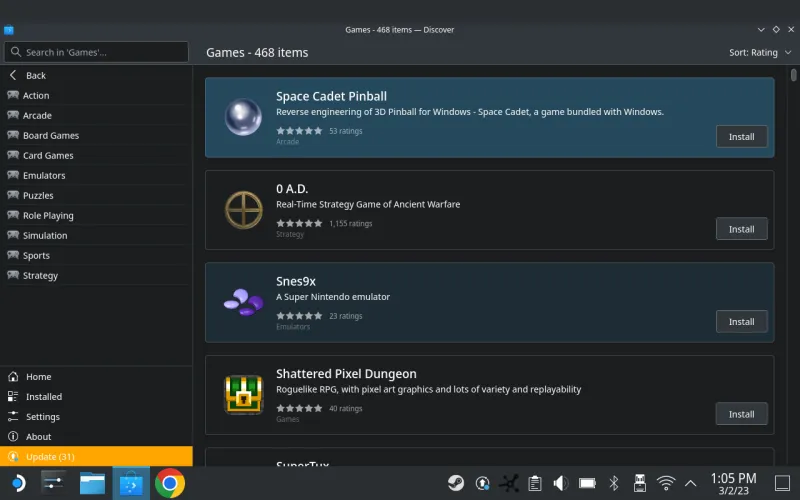Image resolution: width=800 pixels, height=500 pixels.
Task: Click the Search in 'Games' field
Action: [96, 52]
